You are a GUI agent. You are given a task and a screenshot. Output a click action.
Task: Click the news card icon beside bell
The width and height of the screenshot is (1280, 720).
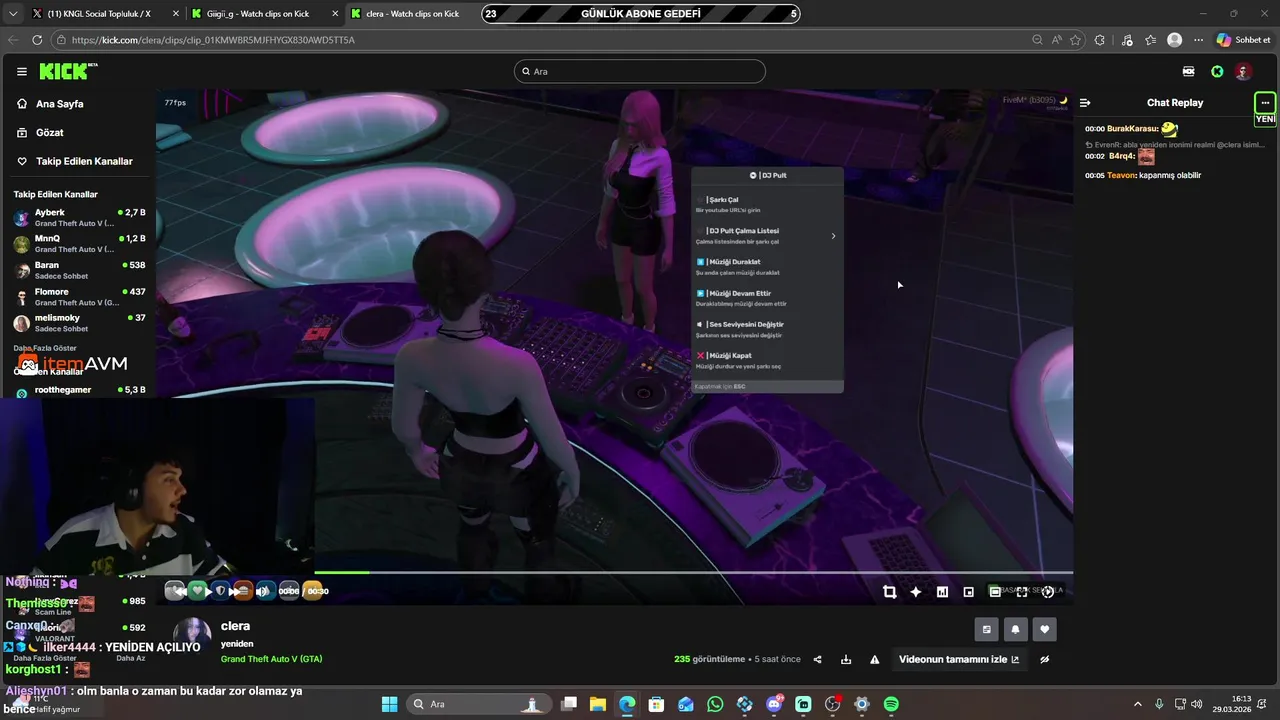pos(987,629)
